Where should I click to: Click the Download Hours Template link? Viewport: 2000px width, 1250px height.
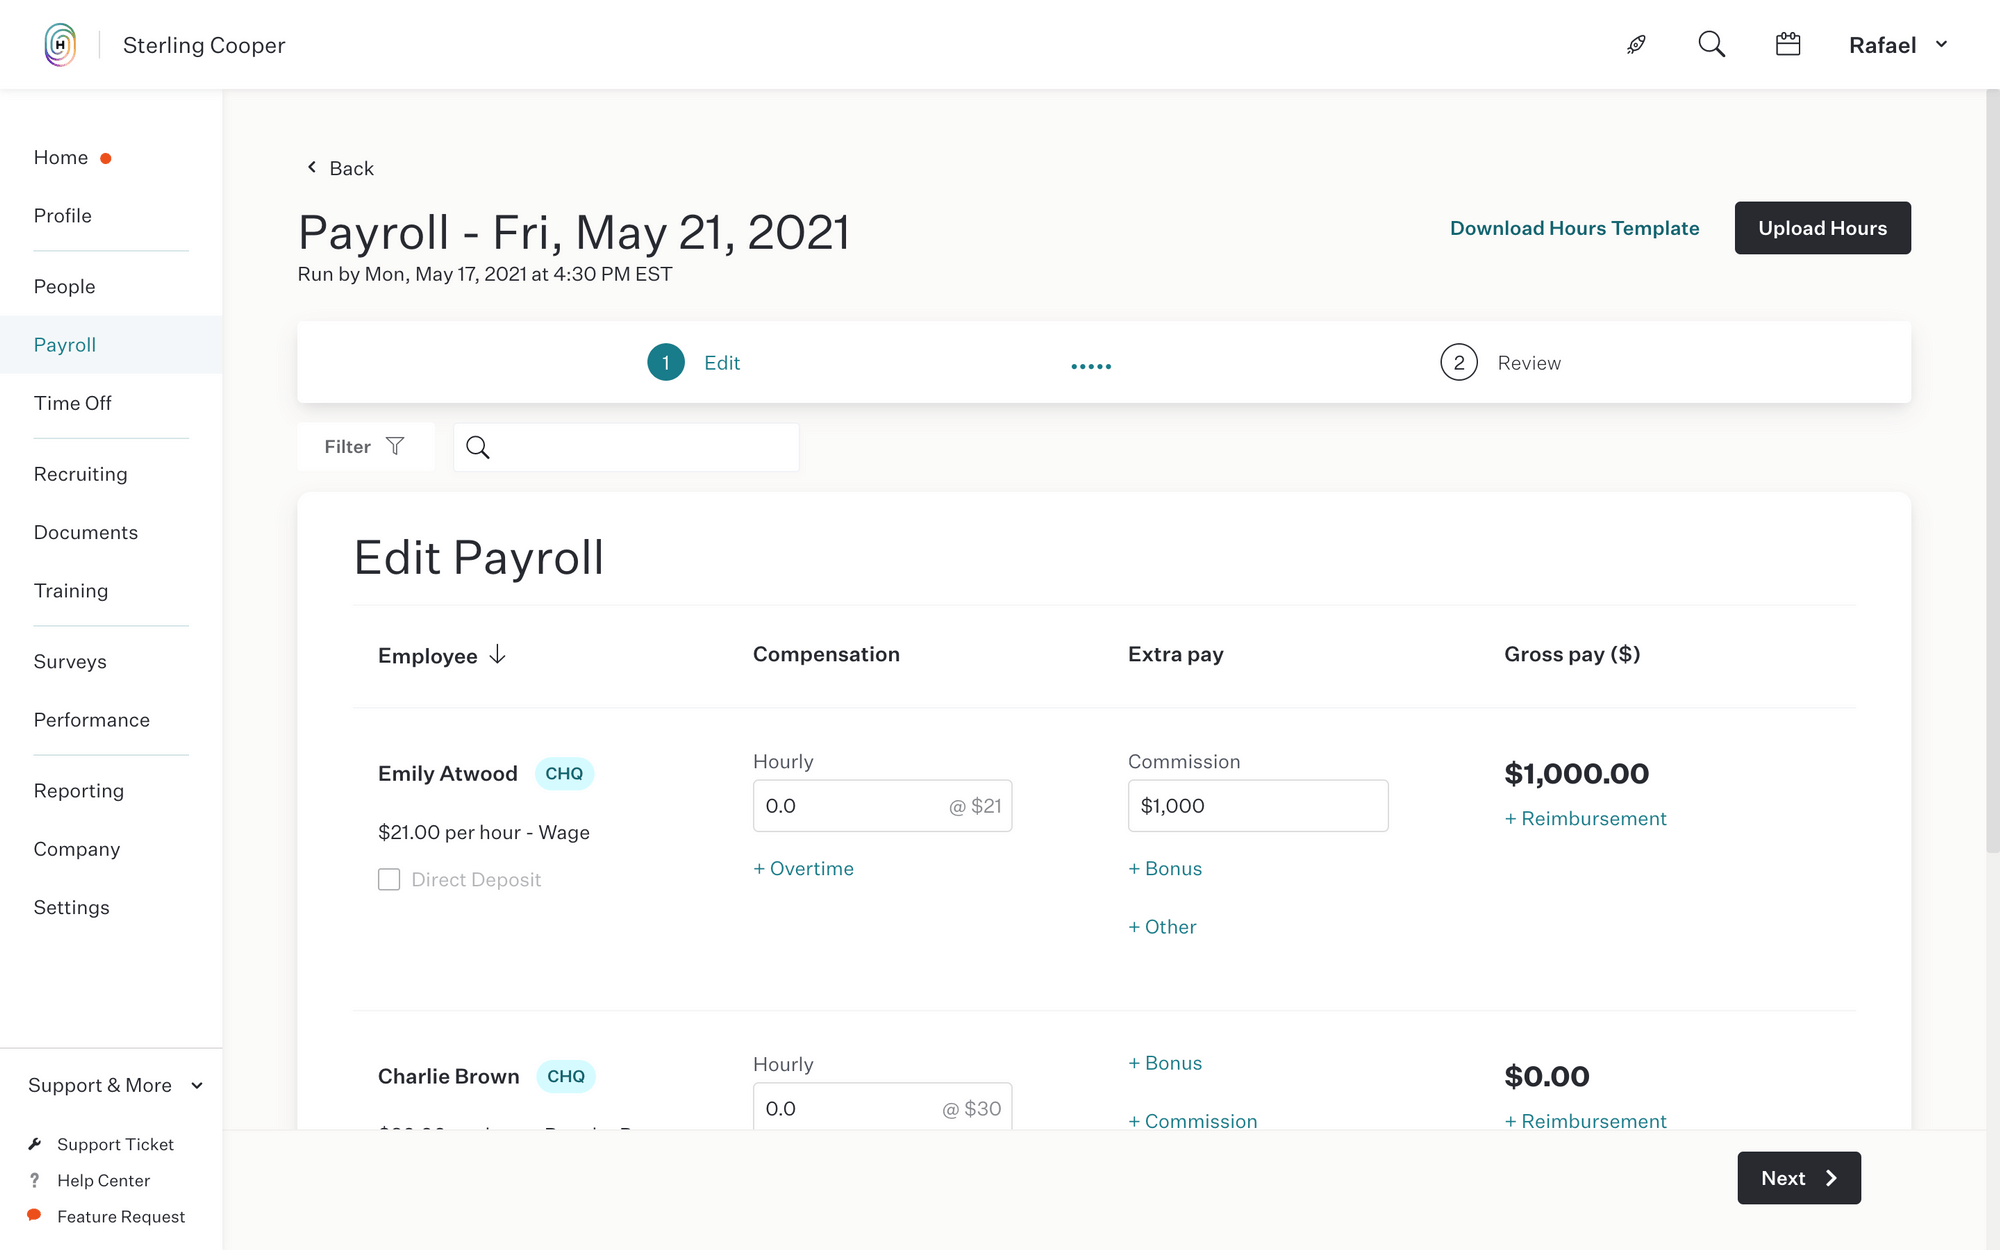(1573, 228)
